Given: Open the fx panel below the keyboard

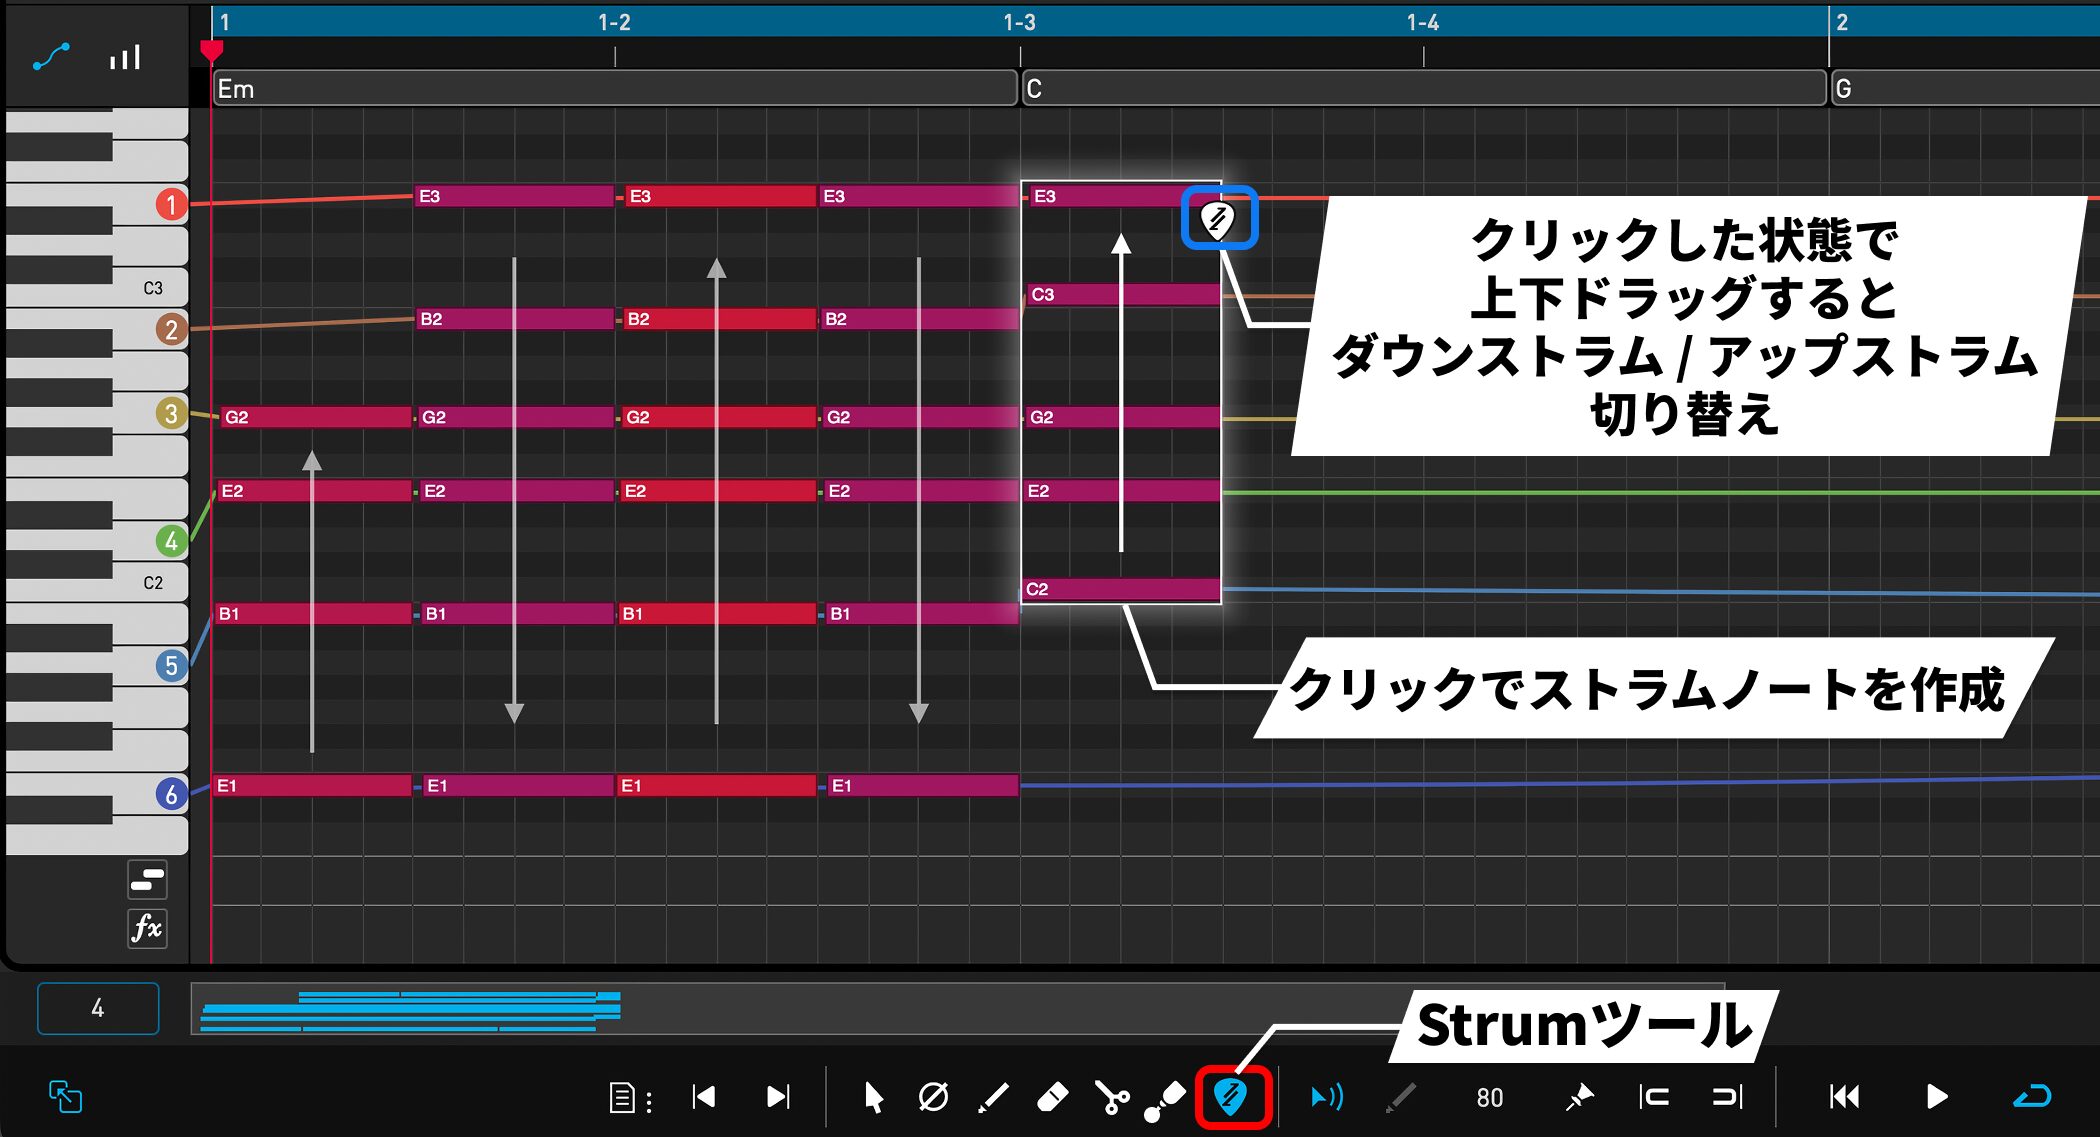Looking at the screenshot, I should (x=146, y=929).
